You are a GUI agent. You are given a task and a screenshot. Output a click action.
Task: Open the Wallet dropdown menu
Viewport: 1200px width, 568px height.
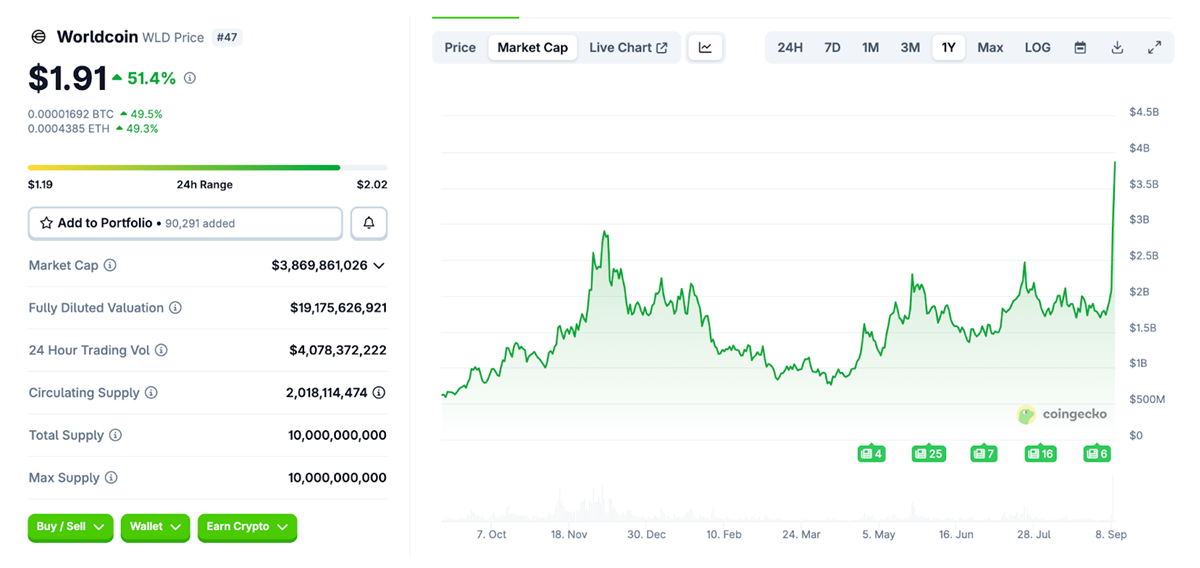pyautogui.click(x=155, y=527)
